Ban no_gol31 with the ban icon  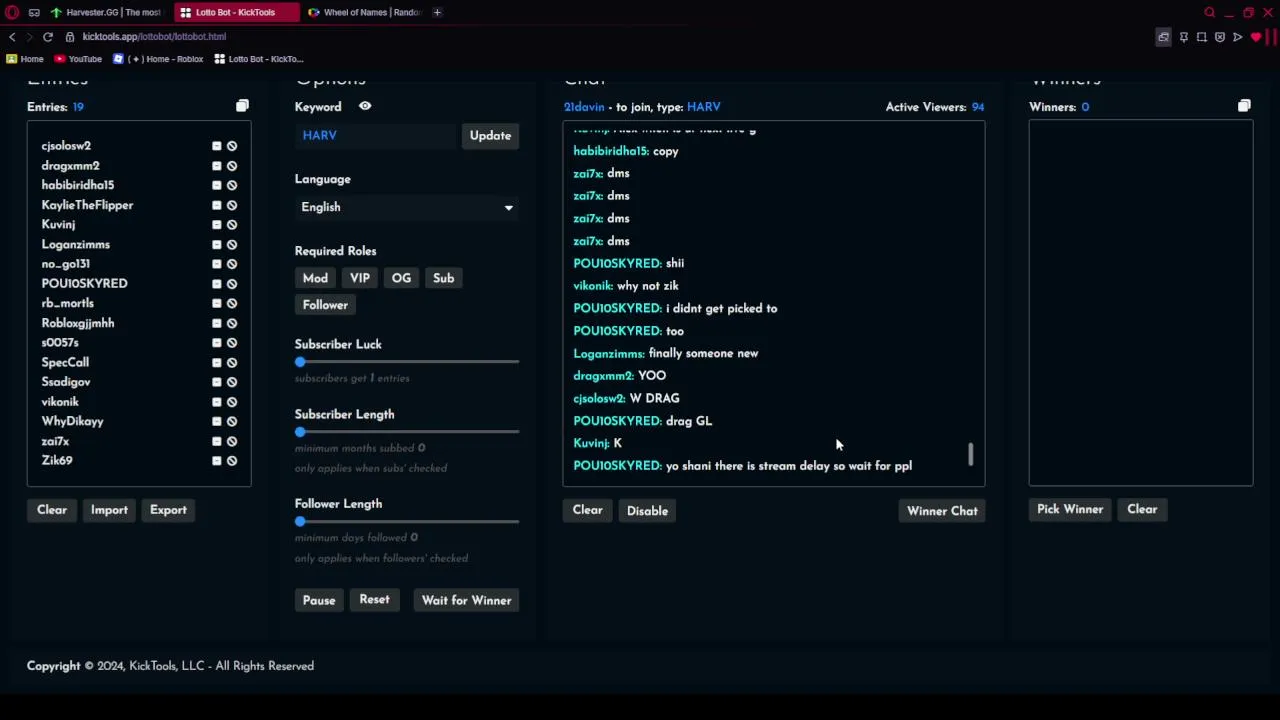pyautogui.click(x=232, y=264)
